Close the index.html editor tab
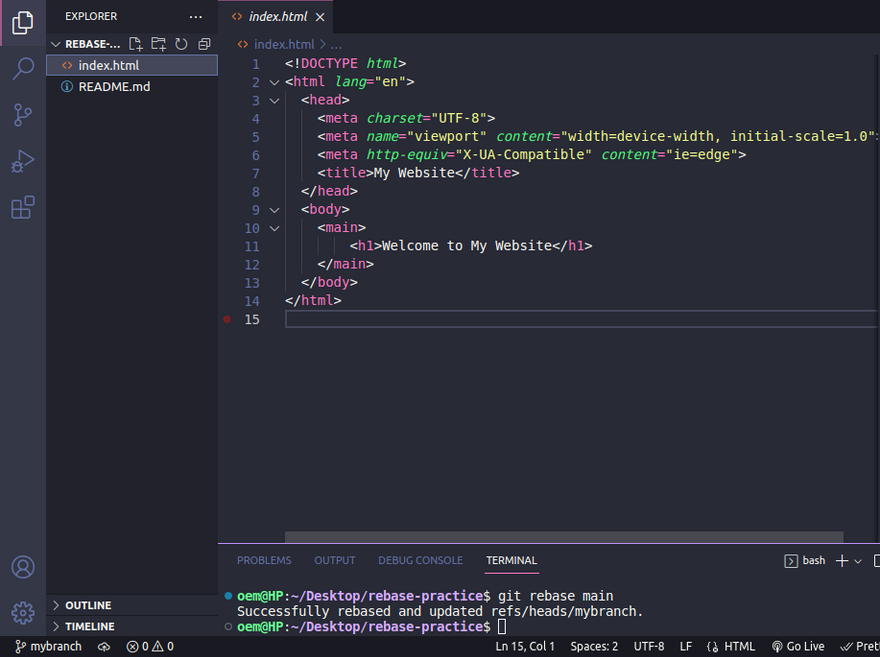Viewport: 880px width, 657px height. click(320, 17)
